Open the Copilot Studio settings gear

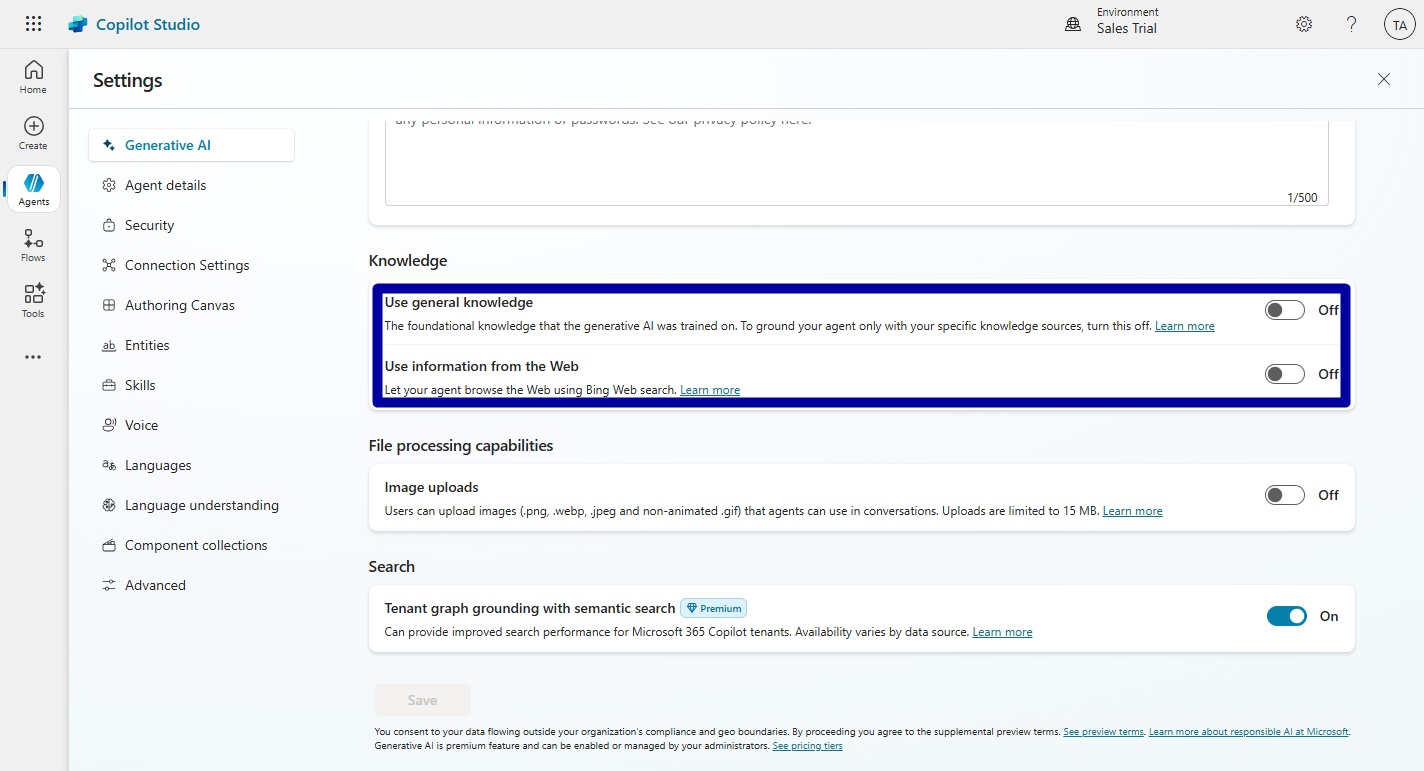[1303, 23]
